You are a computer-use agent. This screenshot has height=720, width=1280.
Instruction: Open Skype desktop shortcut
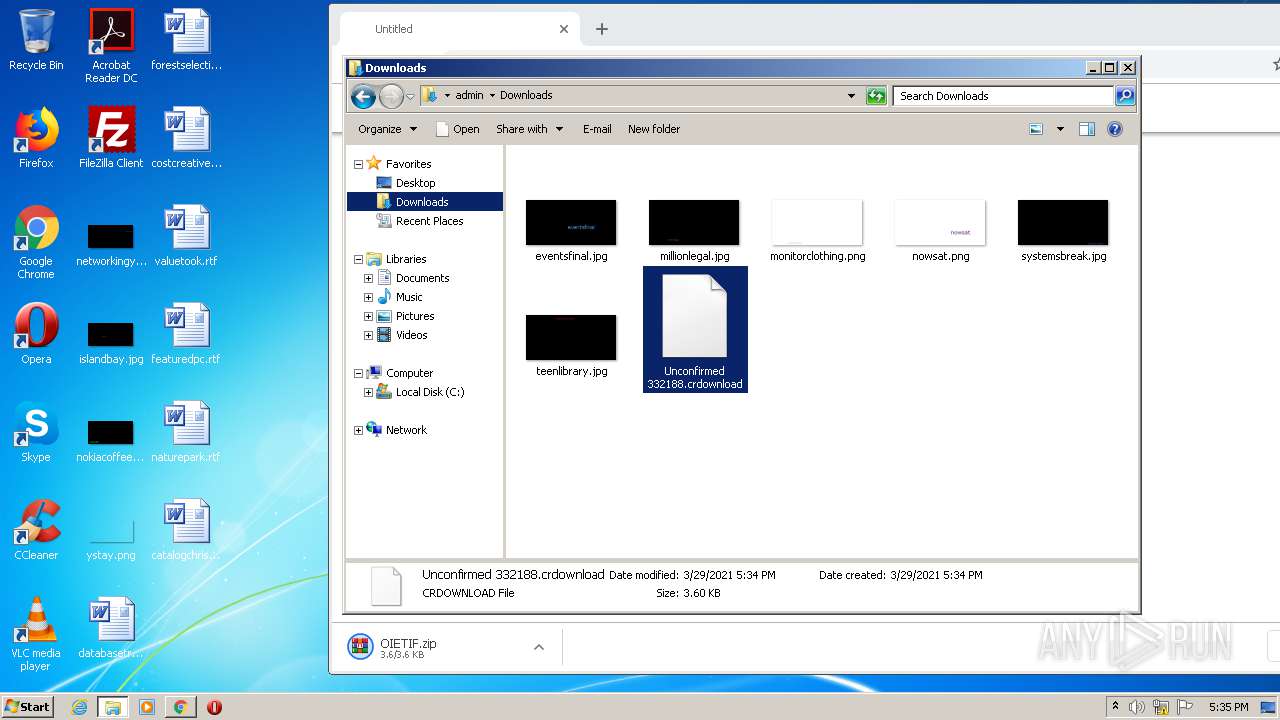[x=36, y=432]
